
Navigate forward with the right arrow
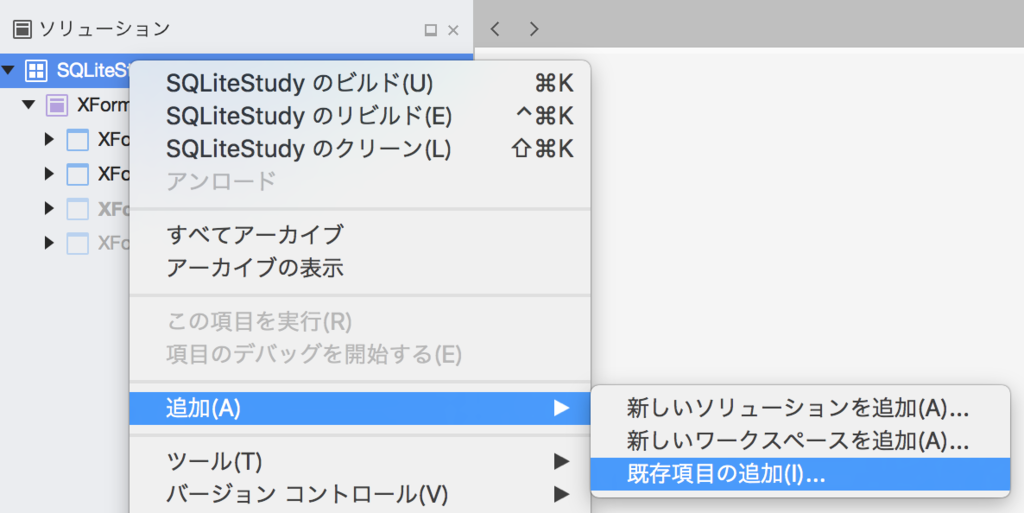[x=534, y=29]
